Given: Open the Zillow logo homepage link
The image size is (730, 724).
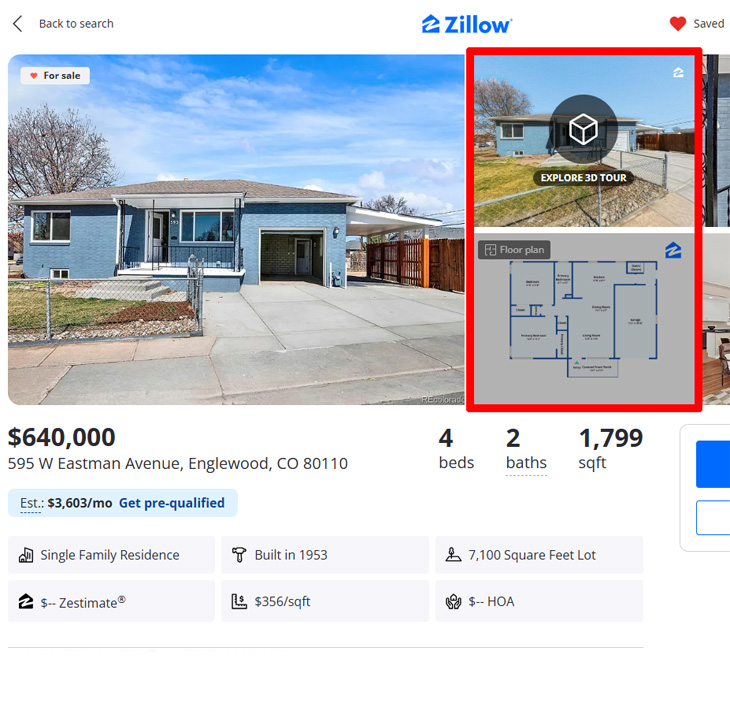Looking at the screenshot, I should 466,25.
